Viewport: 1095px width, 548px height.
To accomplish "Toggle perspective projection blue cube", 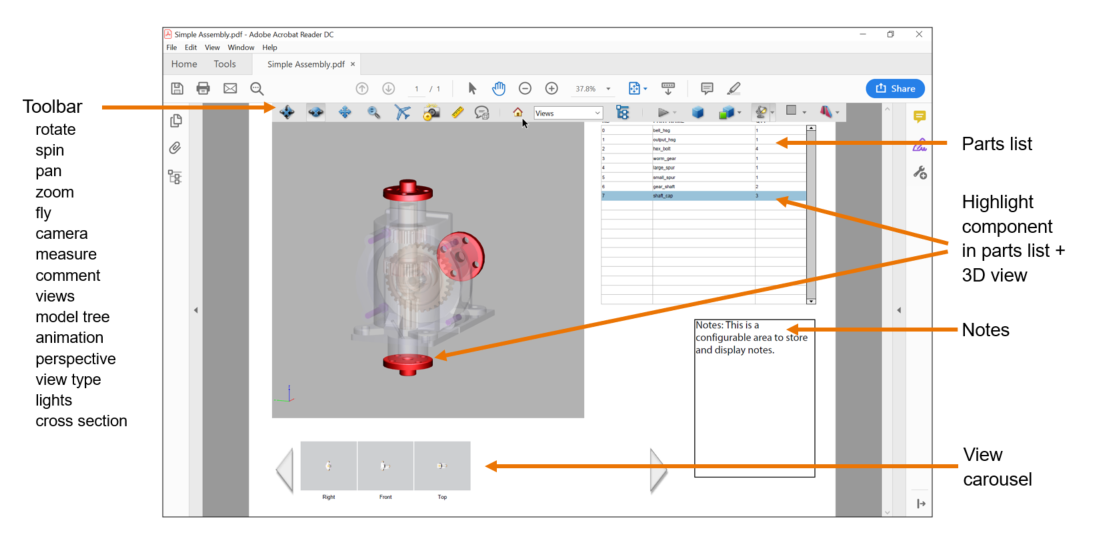I will coord(698,112).
